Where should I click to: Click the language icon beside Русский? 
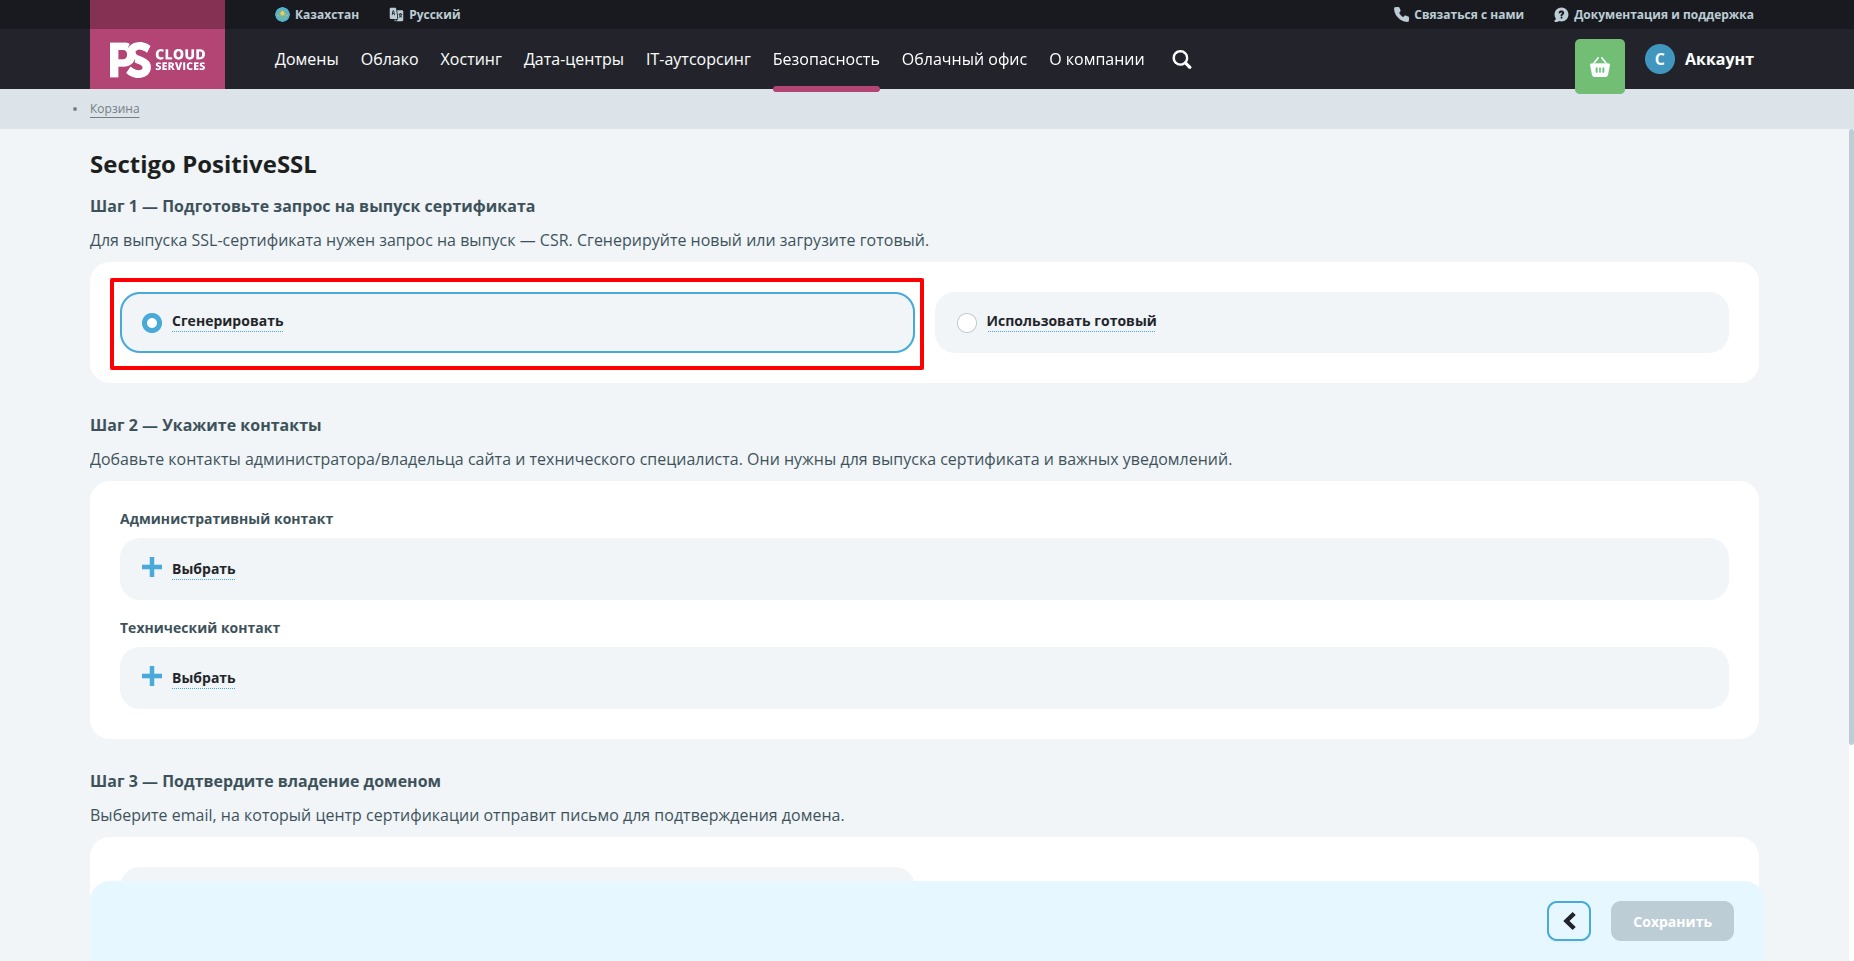pos(396,14)
